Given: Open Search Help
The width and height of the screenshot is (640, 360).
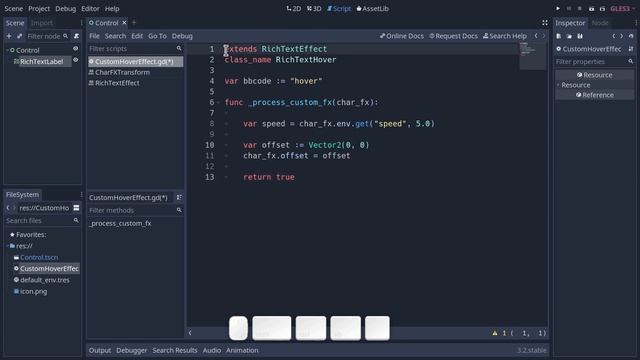Looking at the screenshot, I should (504, 36).
